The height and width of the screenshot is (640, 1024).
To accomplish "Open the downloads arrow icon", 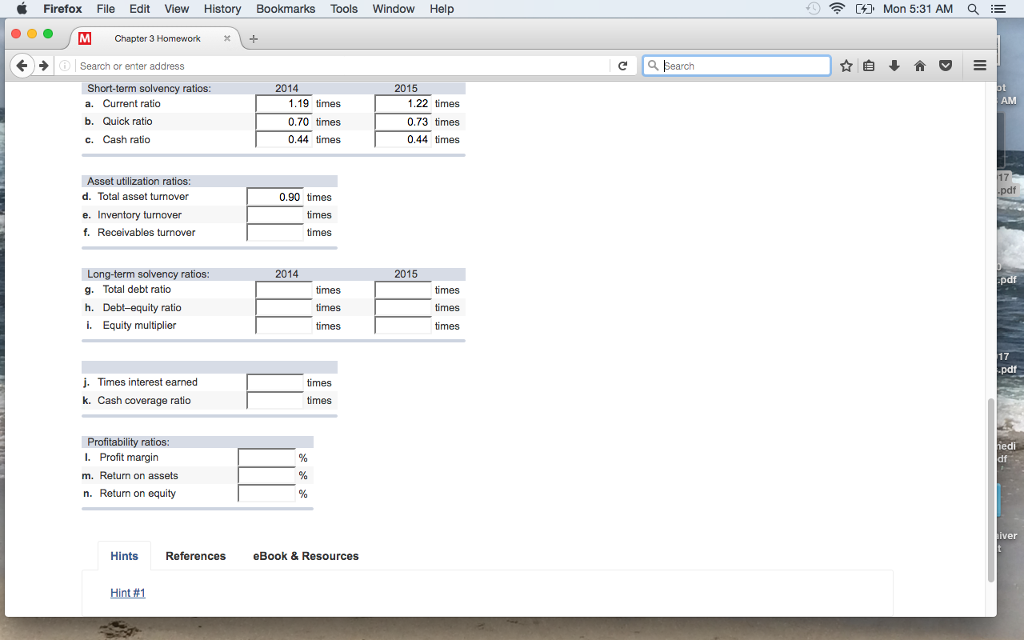I will point(894,65).
